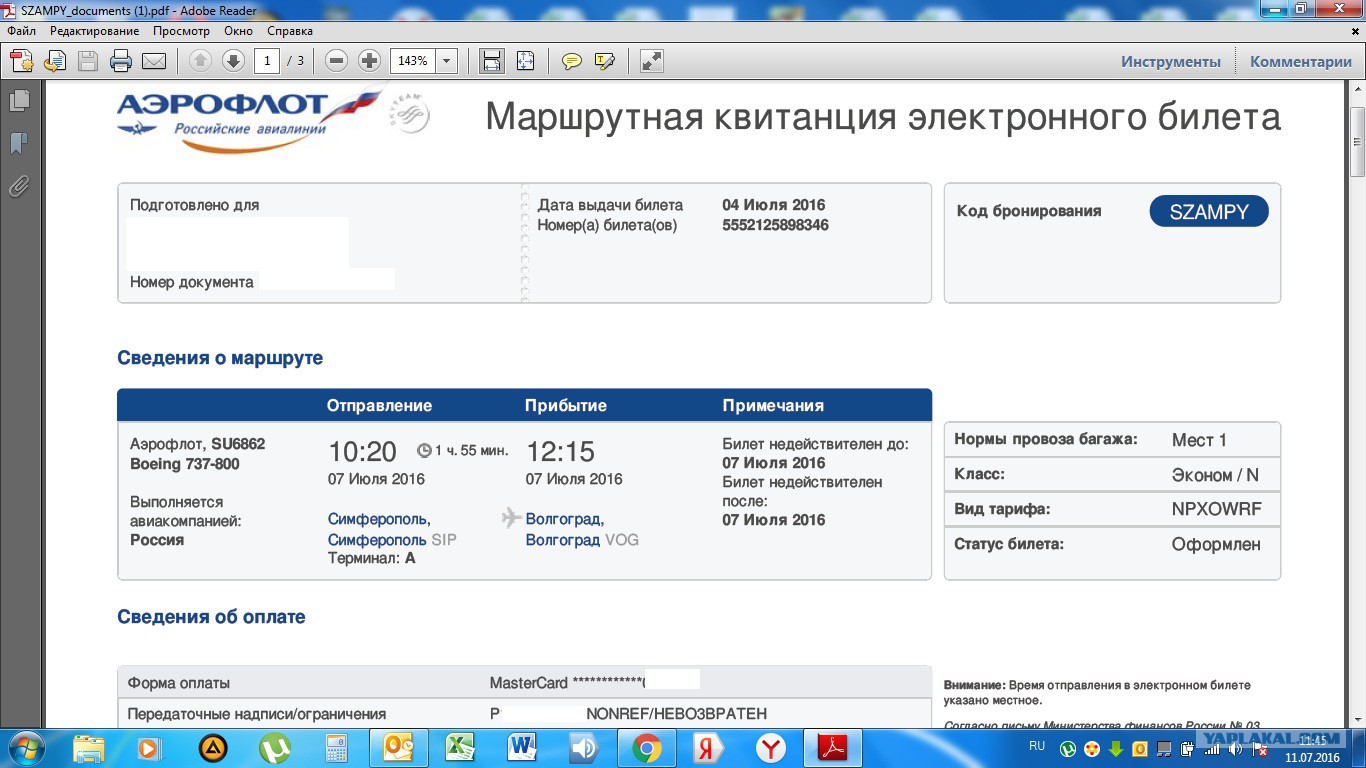
Task: Switch to Outlook in the taskbar
Action: pyautogui.click(x=398, y=748)
